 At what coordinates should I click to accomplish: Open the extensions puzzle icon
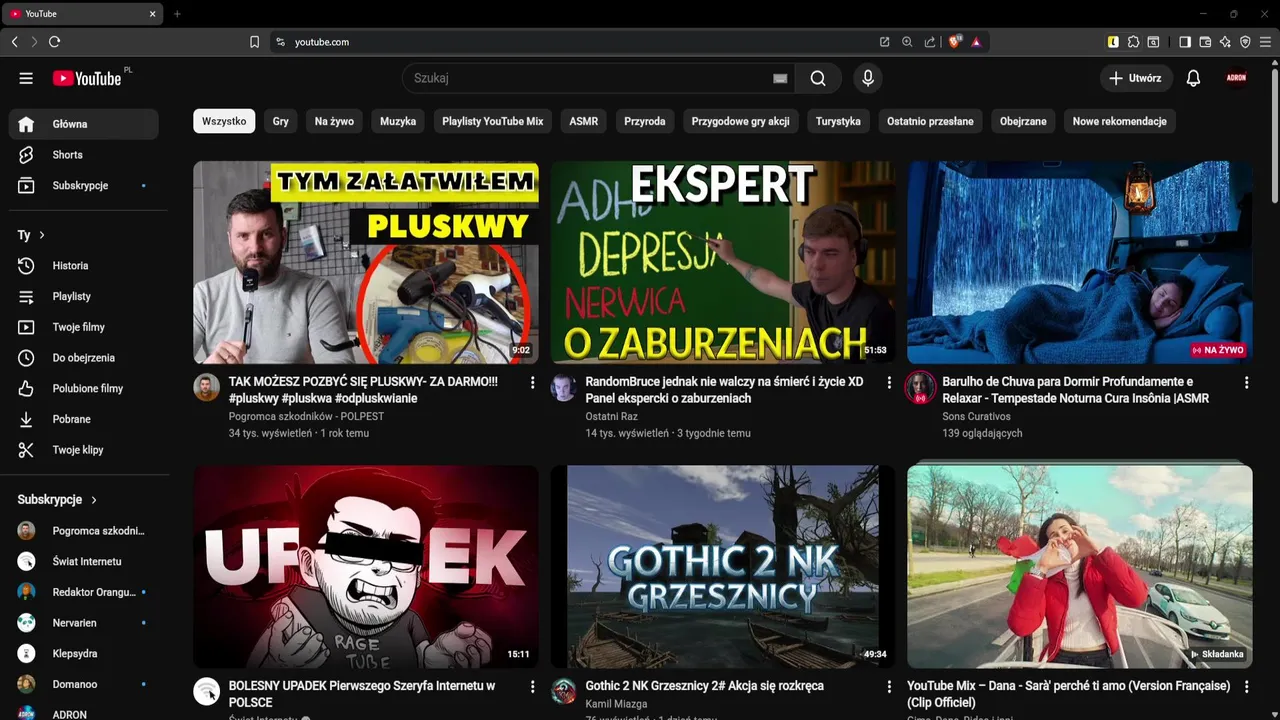coord(1133,42)
